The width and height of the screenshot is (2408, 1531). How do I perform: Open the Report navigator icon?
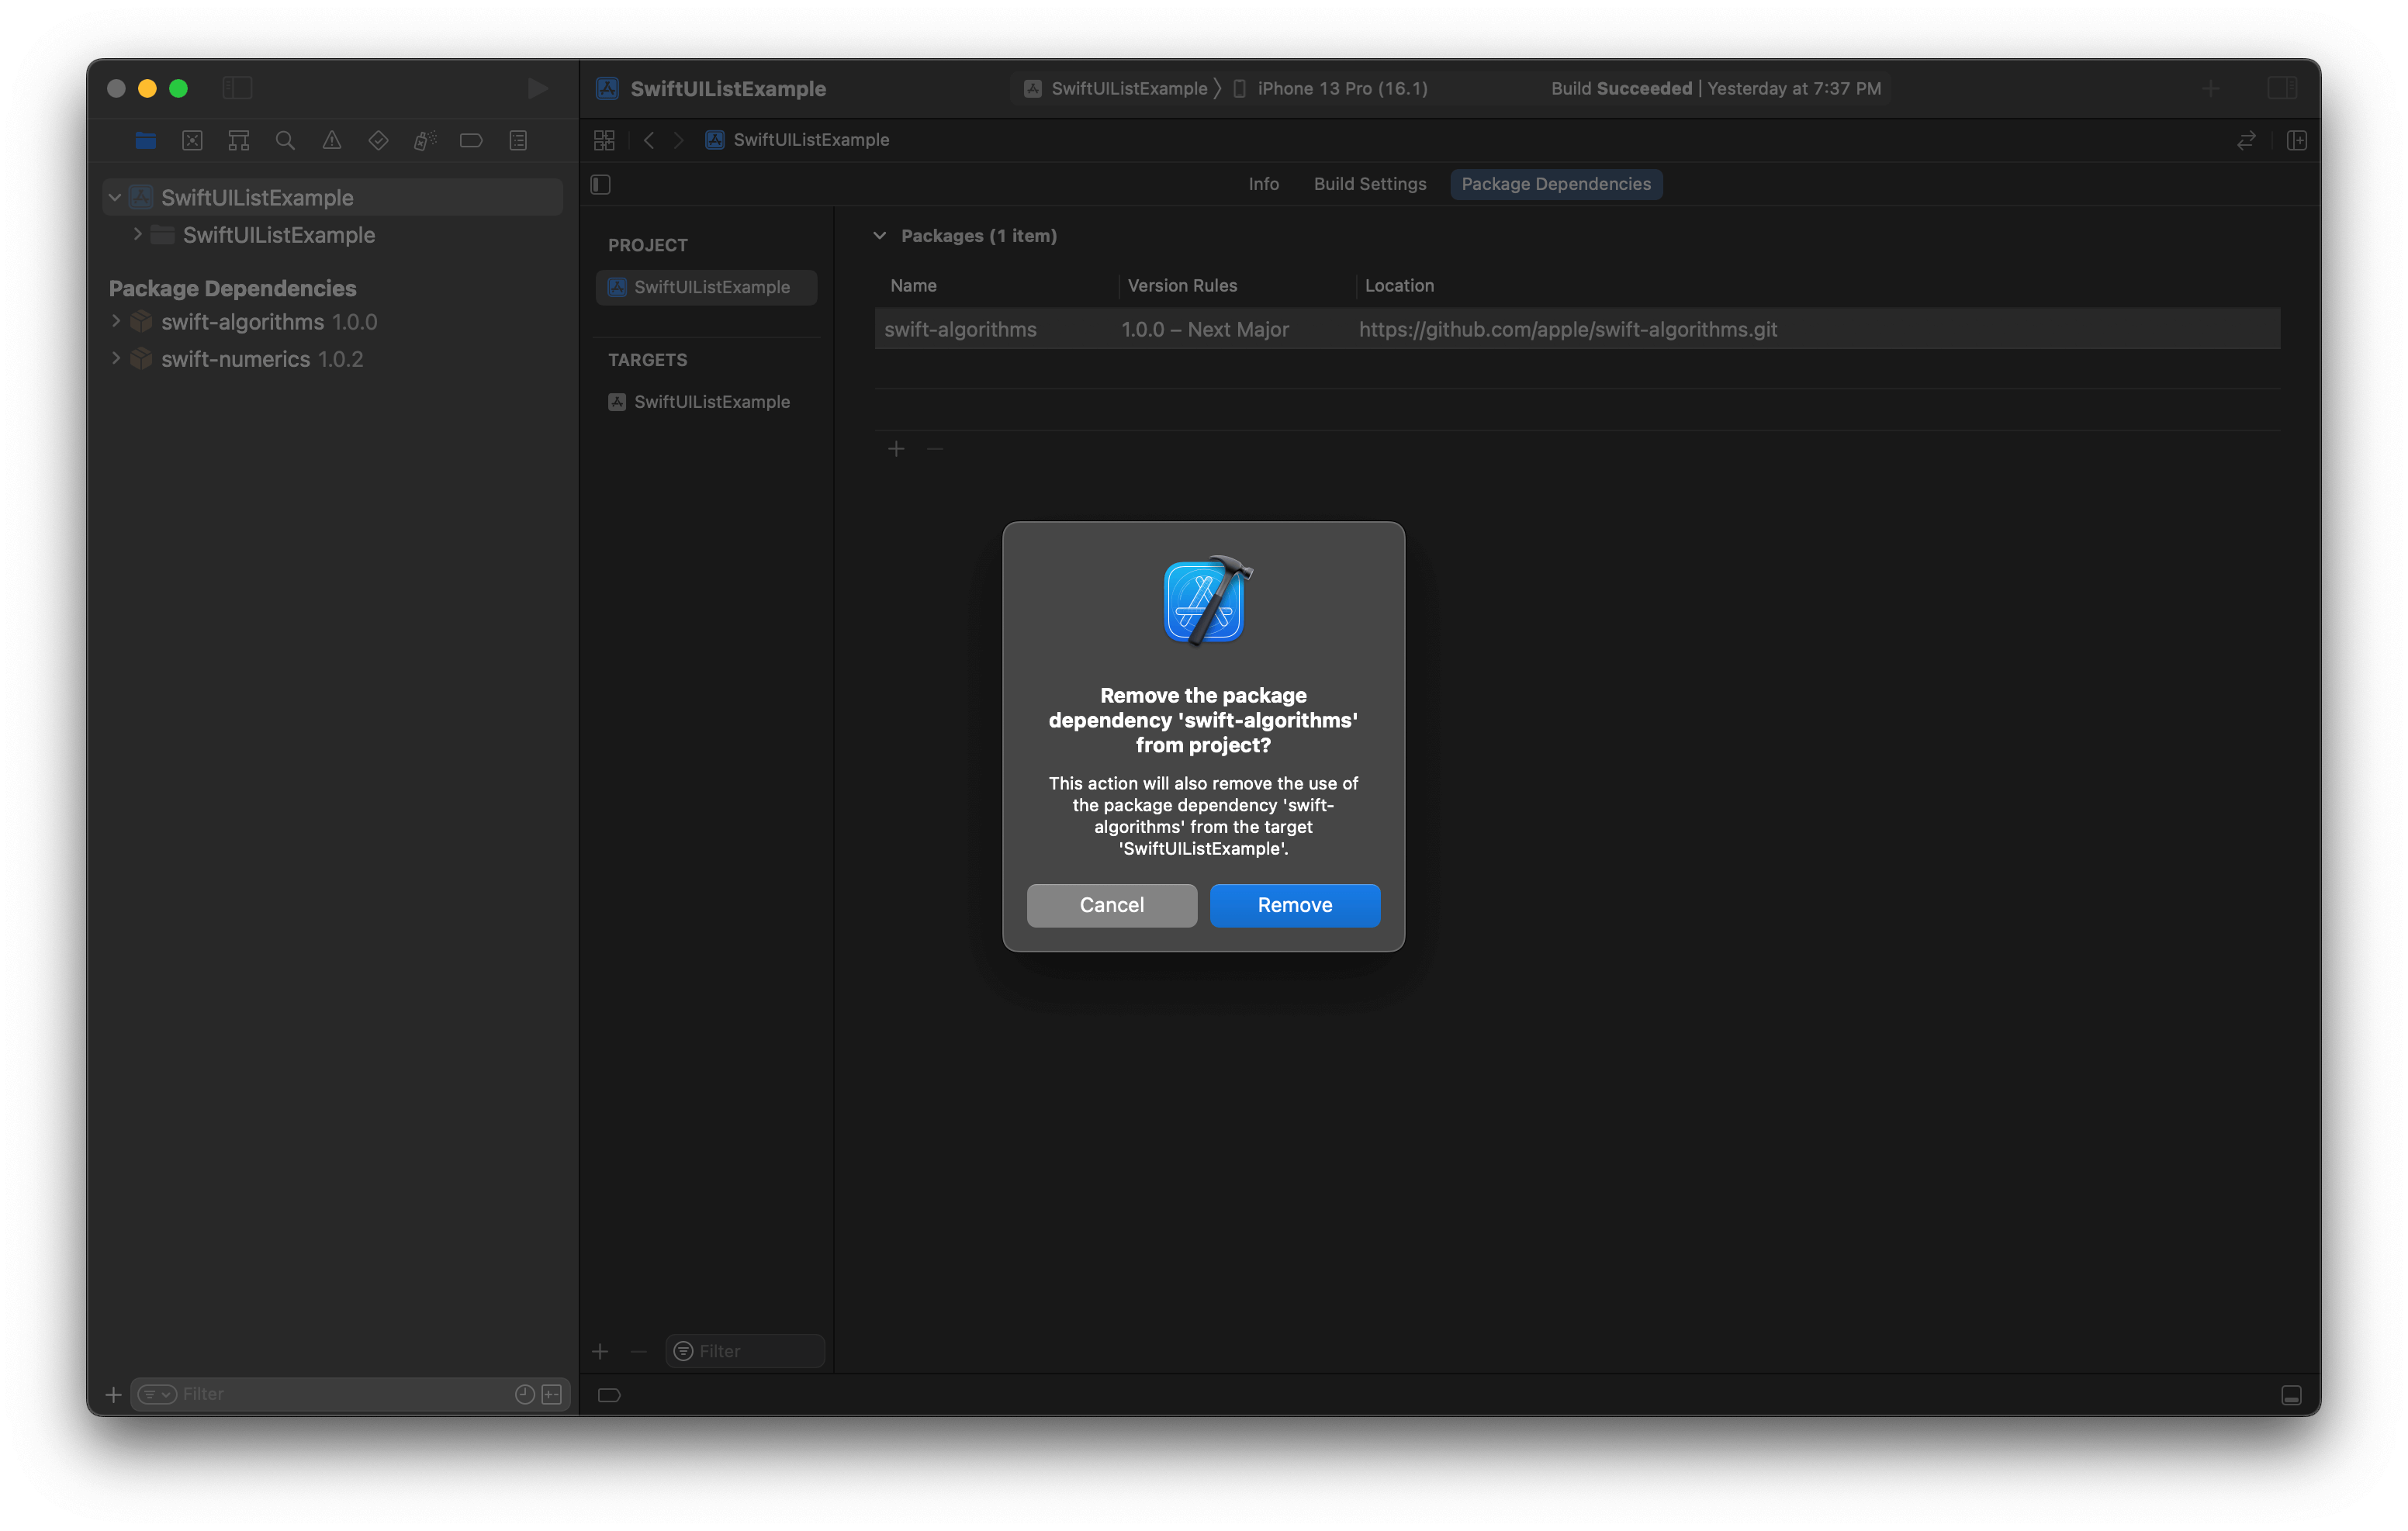click(x=518, y=141)
